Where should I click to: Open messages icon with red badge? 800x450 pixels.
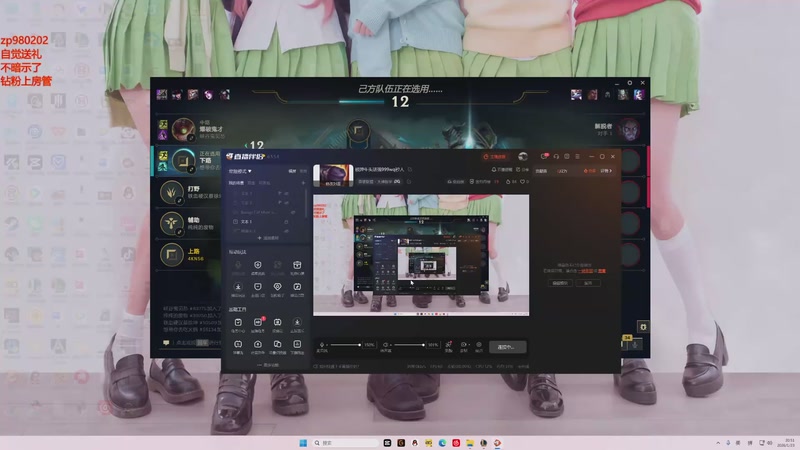pos(545,157)
